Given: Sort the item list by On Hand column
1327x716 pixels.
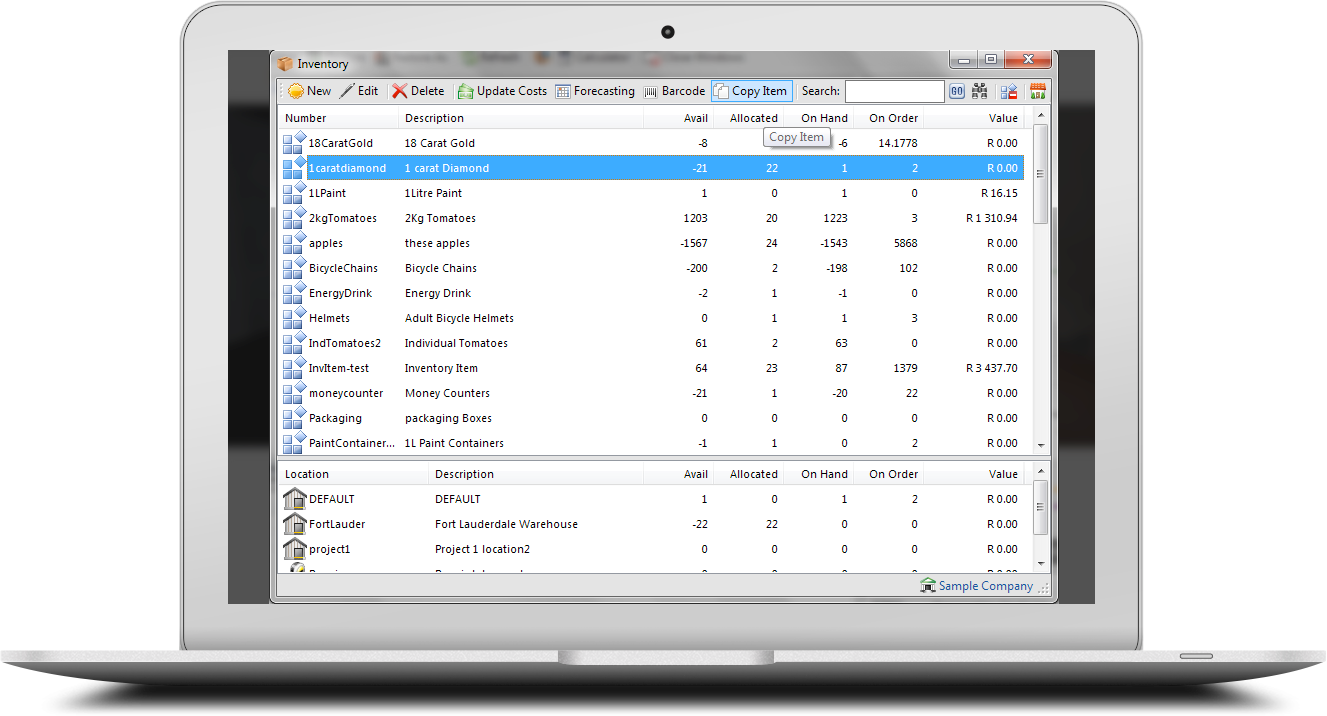Looking at the screenshot, I should click(x=823, y=118).
